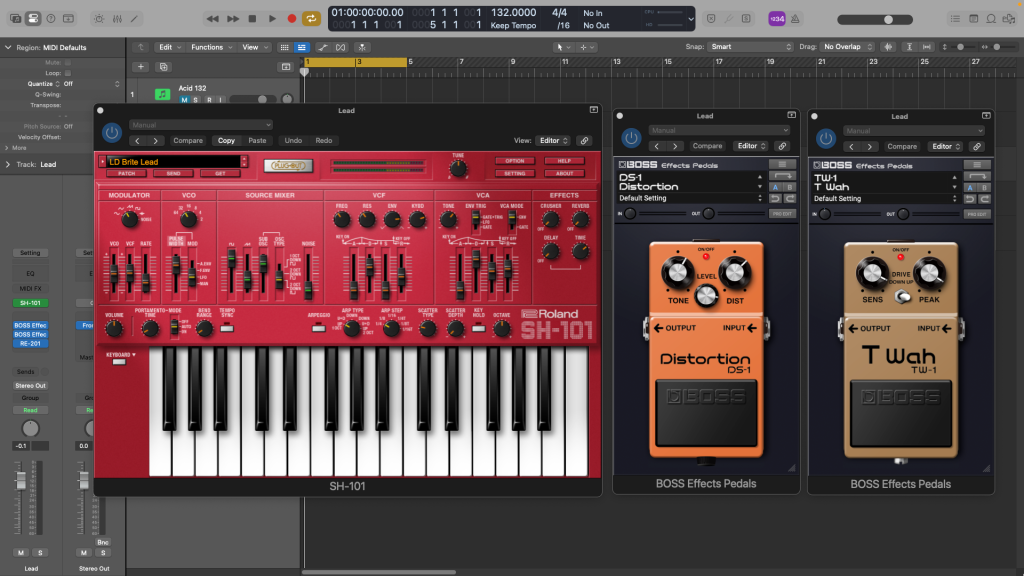Click the duplicate track icon

click(163, 67)
